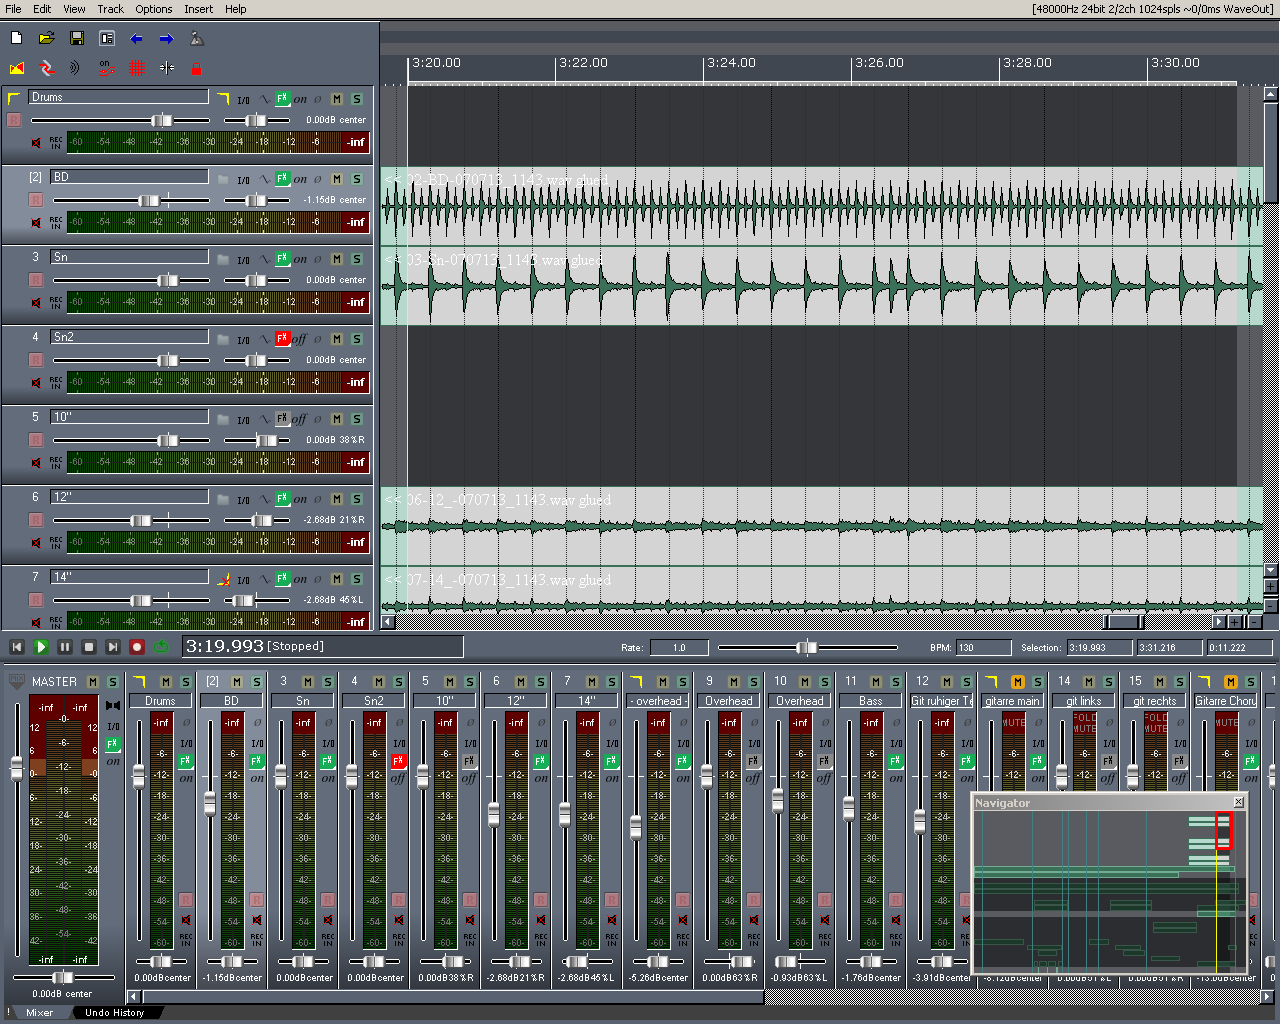
Task: Toggle locking with the red padlock icon
Action: (197, 69)
